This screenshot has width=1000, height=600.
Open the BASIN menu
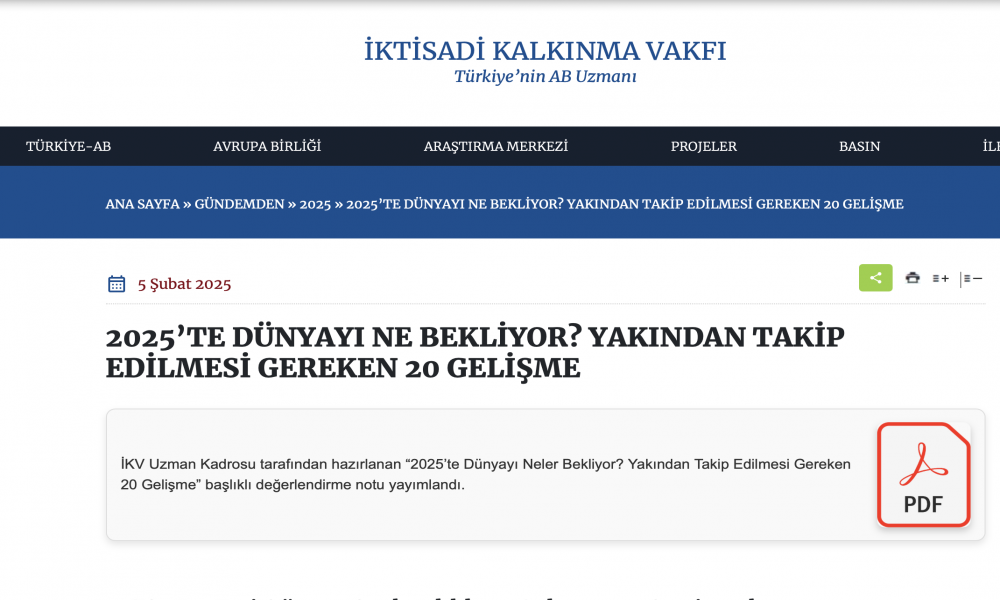(x=859, y=146)
